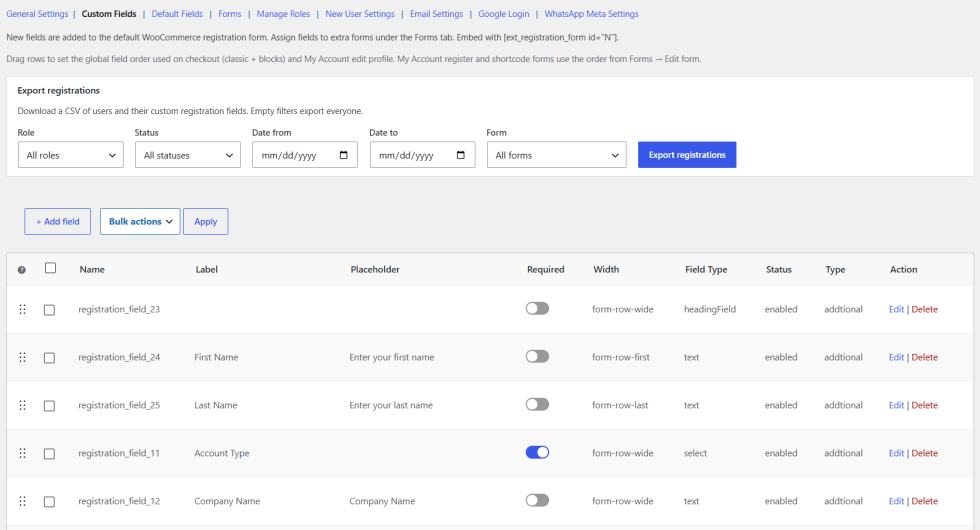Check the box for registration_field_11
This screenshot has width=980, height=530.
click(x=49, y=454)
